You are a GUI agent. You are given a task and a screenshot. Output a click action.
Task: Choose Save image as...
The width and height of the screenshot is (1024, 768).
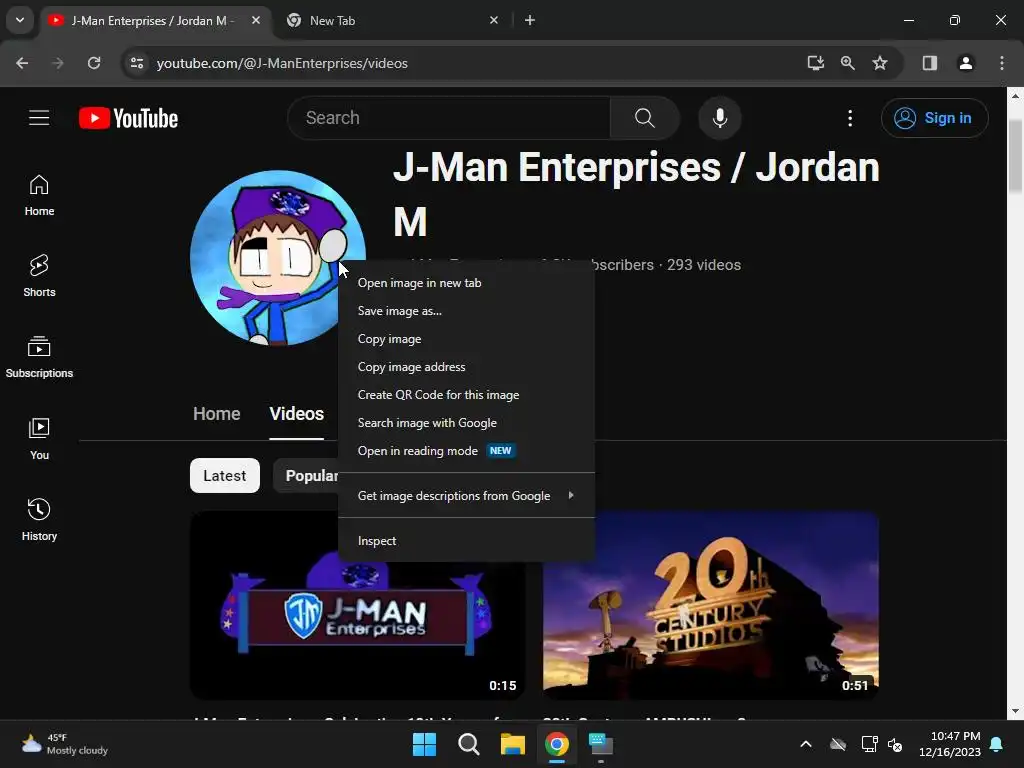point(466,311)
